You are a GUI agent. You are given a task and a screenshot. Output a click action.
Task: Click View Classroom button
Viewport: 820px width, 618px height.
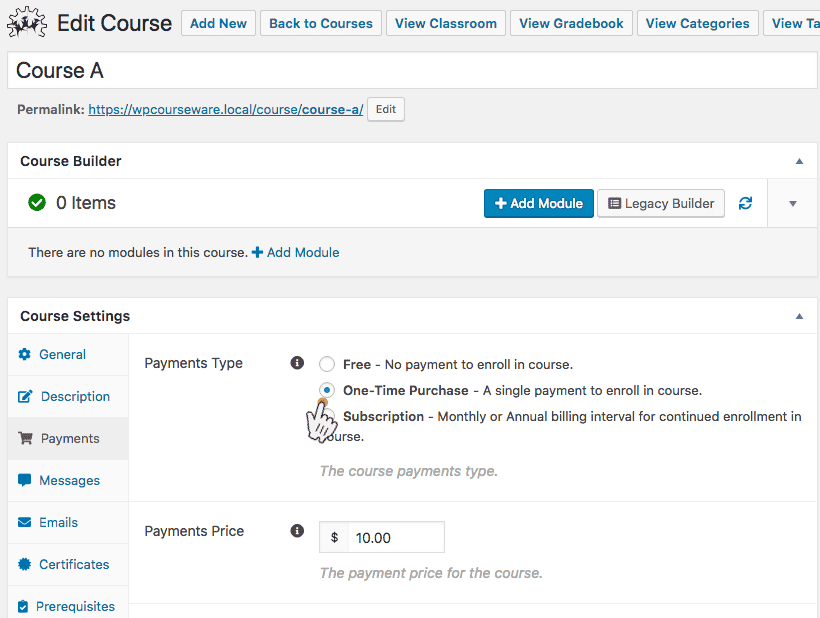point(446,24)
